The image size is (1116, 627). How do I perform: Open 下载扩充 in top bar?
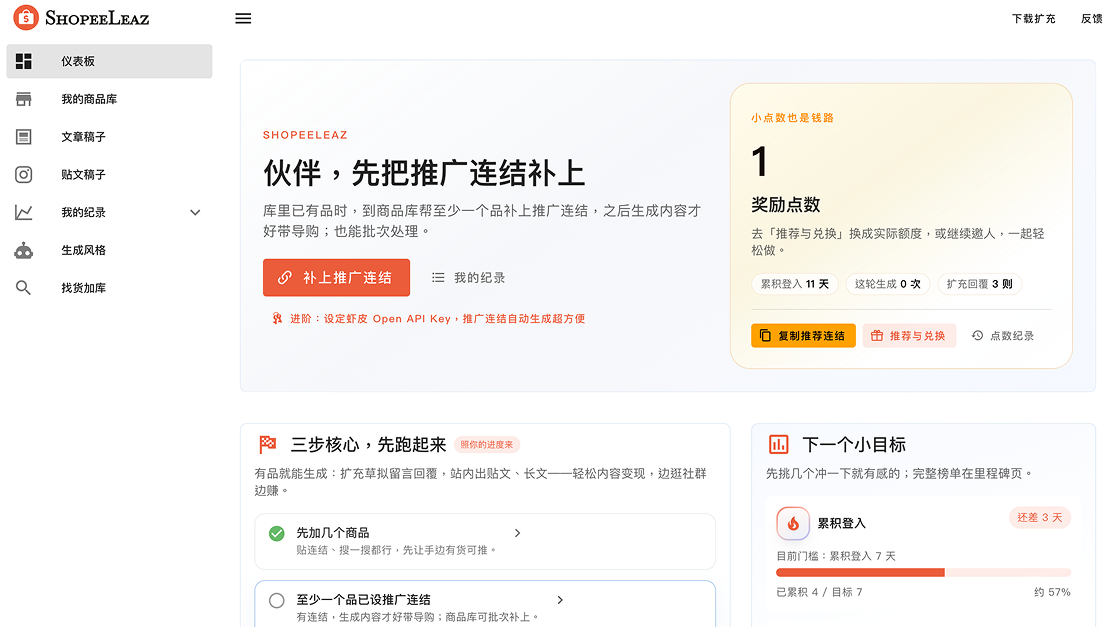click(1033, 19)
